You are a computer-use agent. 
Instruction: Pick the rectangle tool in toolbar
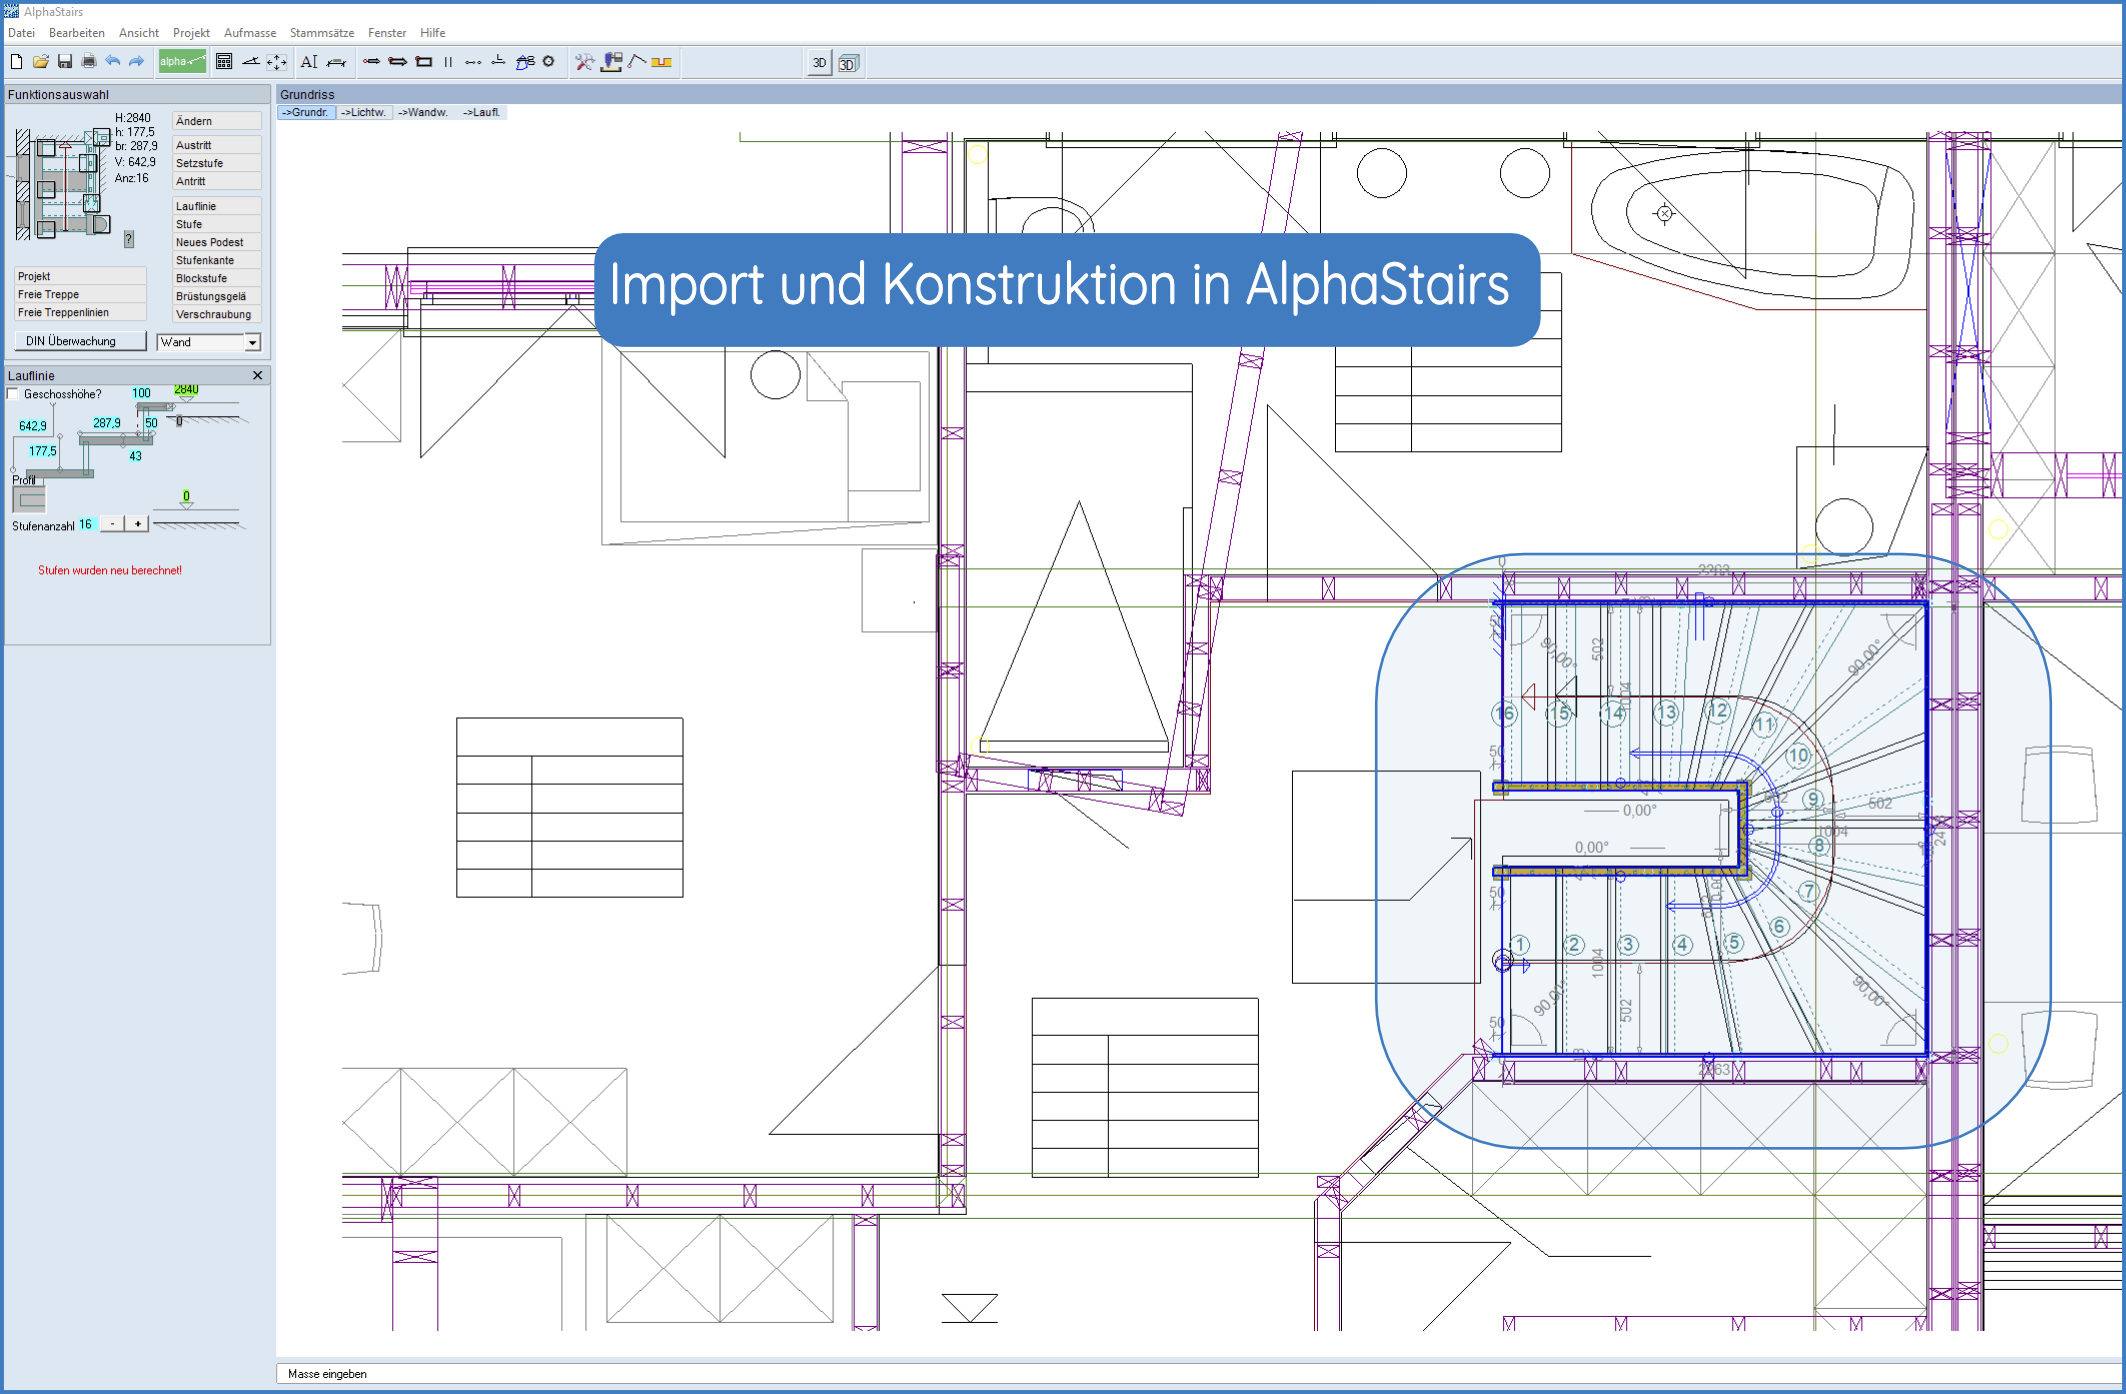coord(424,62)
